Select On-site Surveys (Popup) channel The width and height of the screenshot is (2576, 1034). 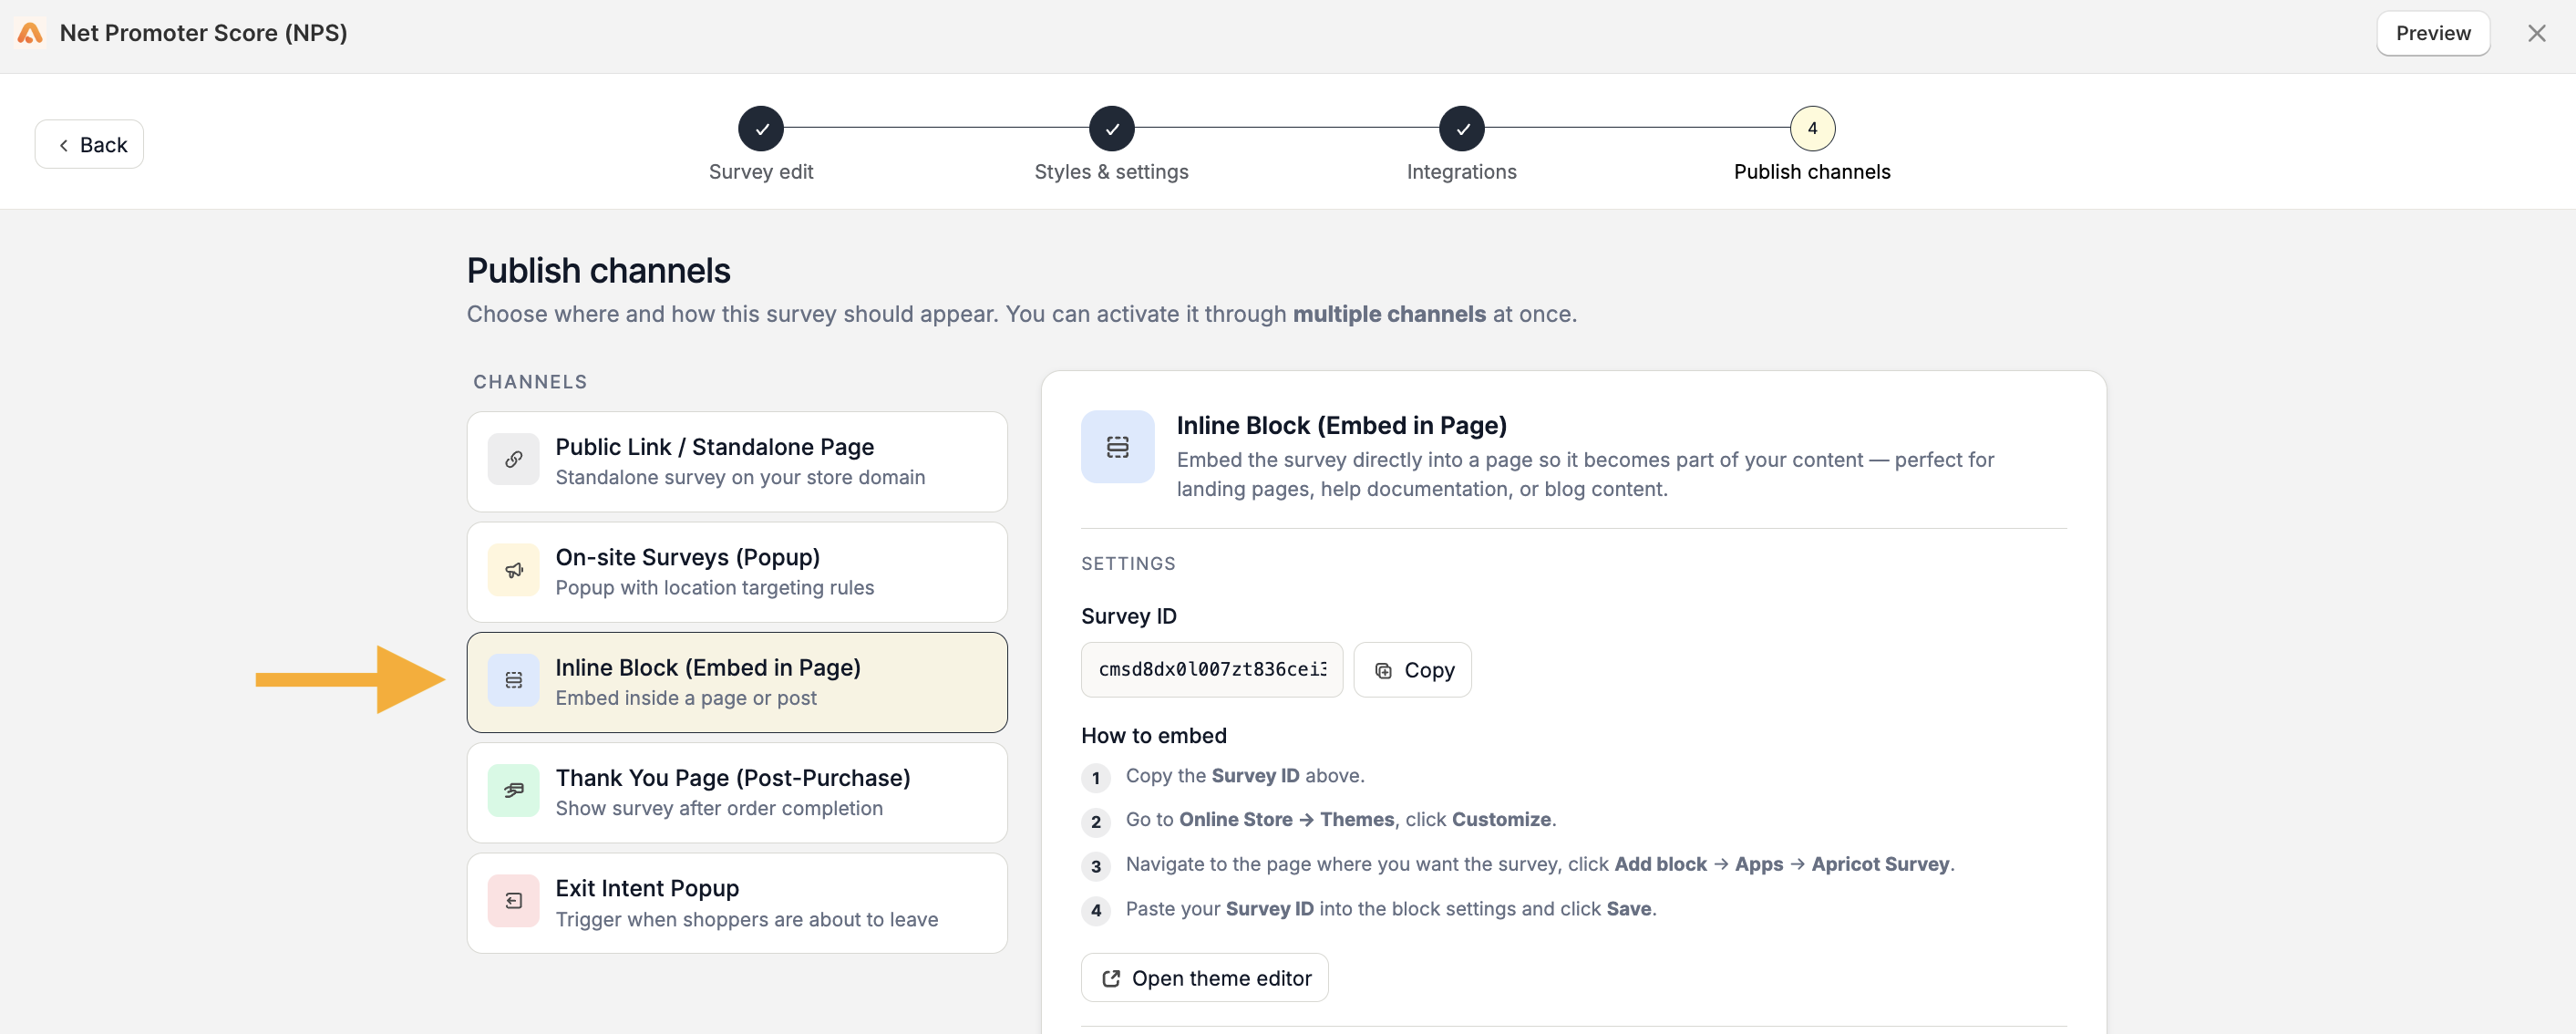(737, 572)
